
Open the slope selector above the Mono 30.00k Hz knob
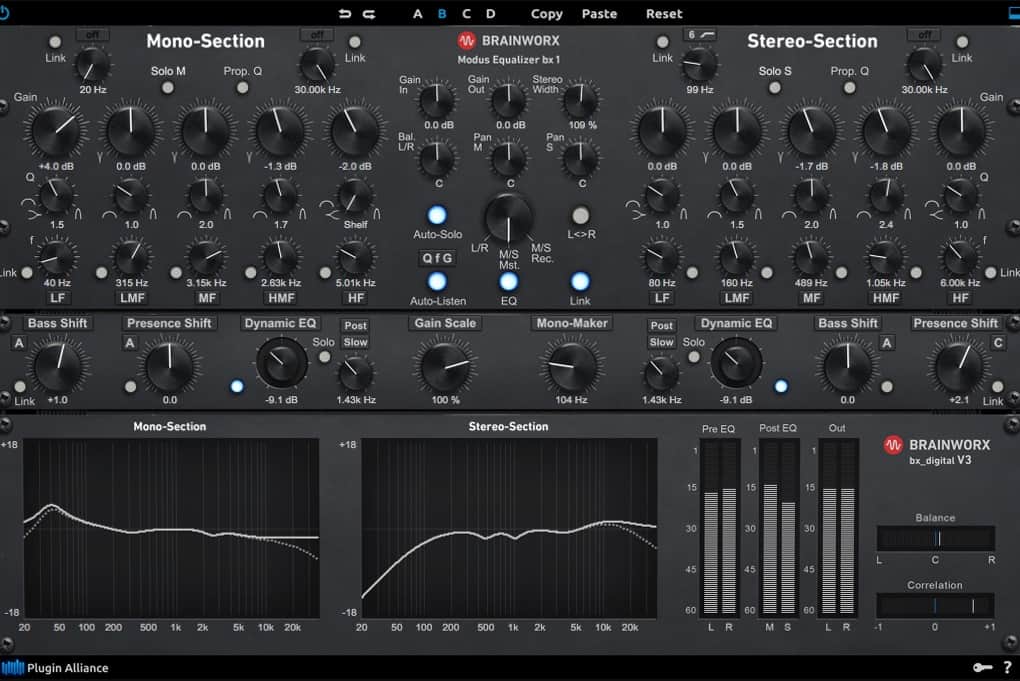(x=317, y=34)
